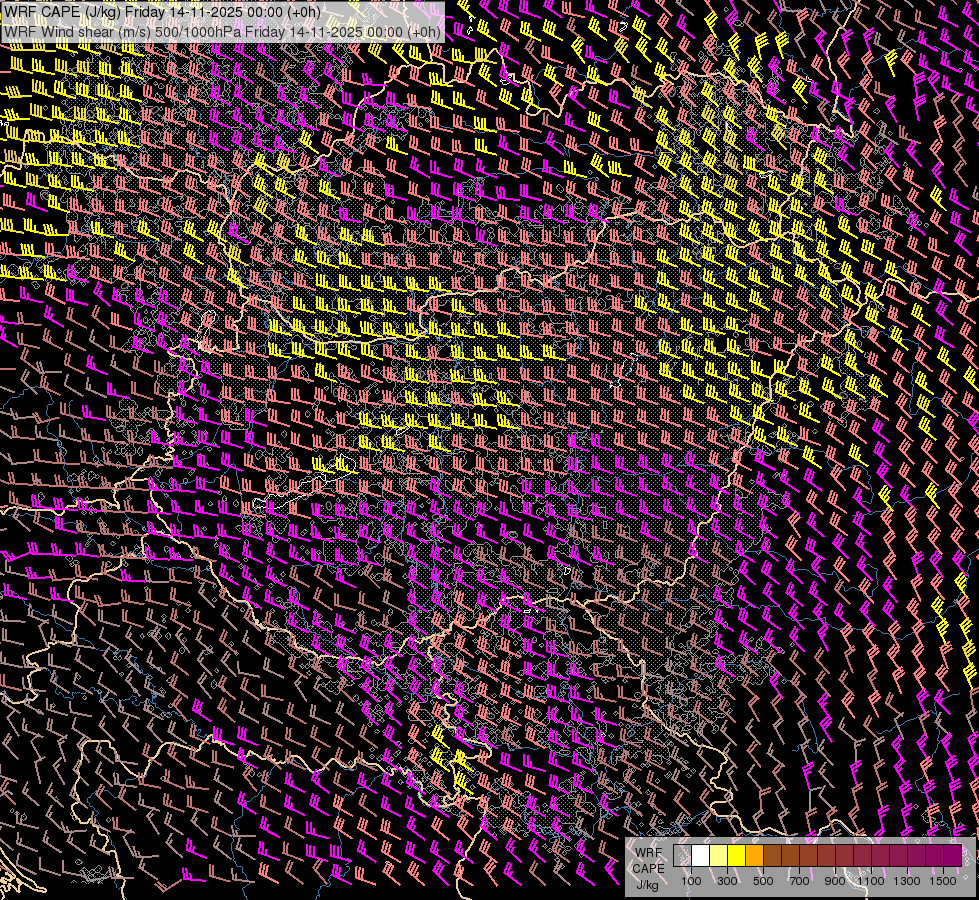This screenshot has height=900, width=979.
Task: Select the first brown swatch right of orange
Action: point(772,856)
